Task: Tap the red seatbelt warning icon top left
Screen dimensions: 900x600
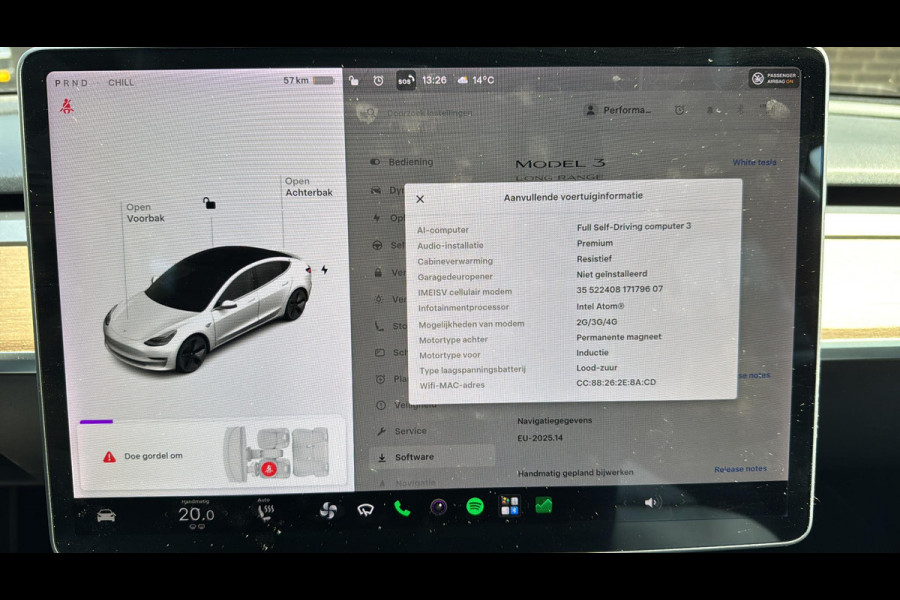Action: (67, 106)
